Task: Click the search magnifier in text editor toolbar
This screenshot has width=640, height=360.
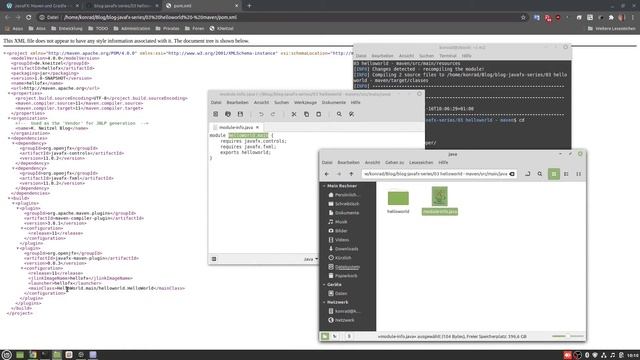Action: [339, 114]
